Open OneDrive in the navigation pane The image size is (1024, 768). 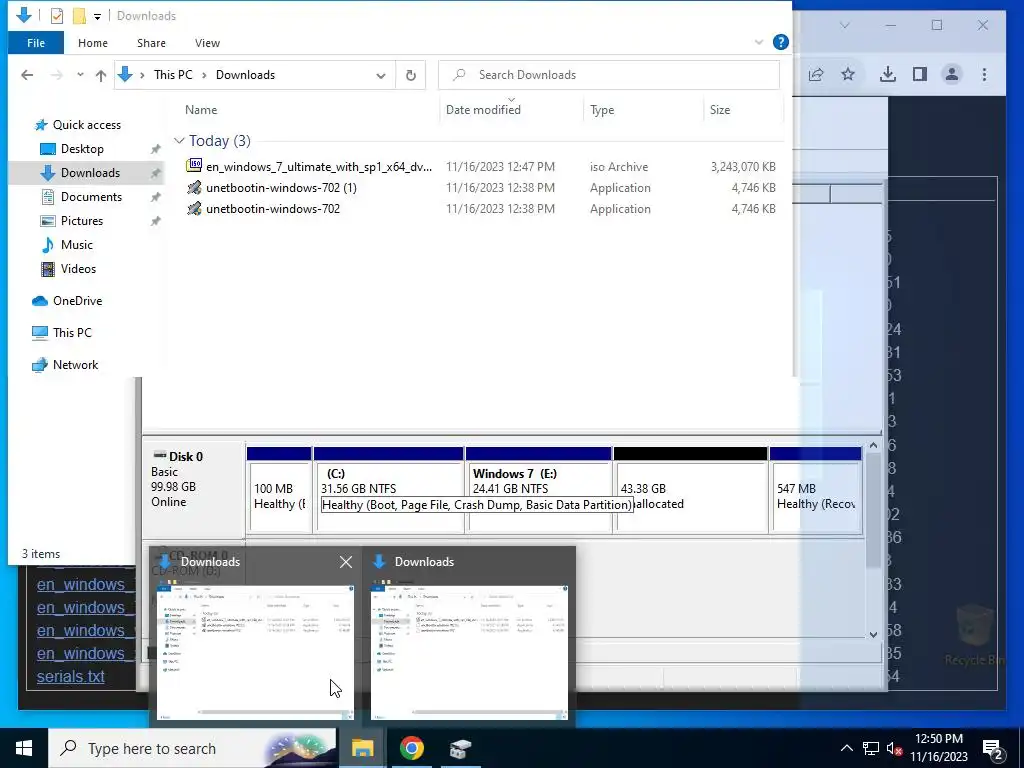(x=77, y=301)
